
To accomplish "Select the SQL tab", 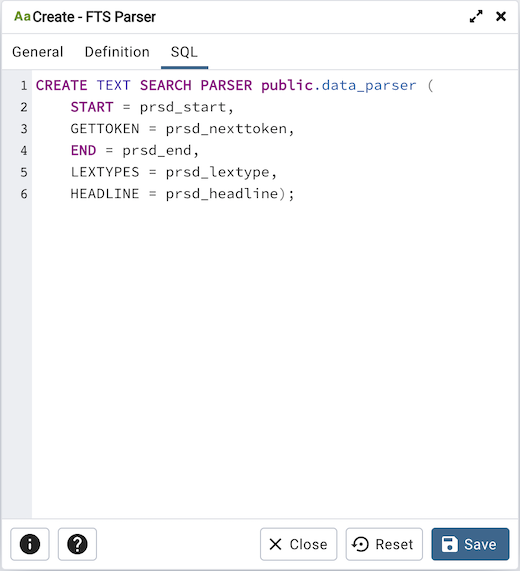I will click(x=184, y=52).
